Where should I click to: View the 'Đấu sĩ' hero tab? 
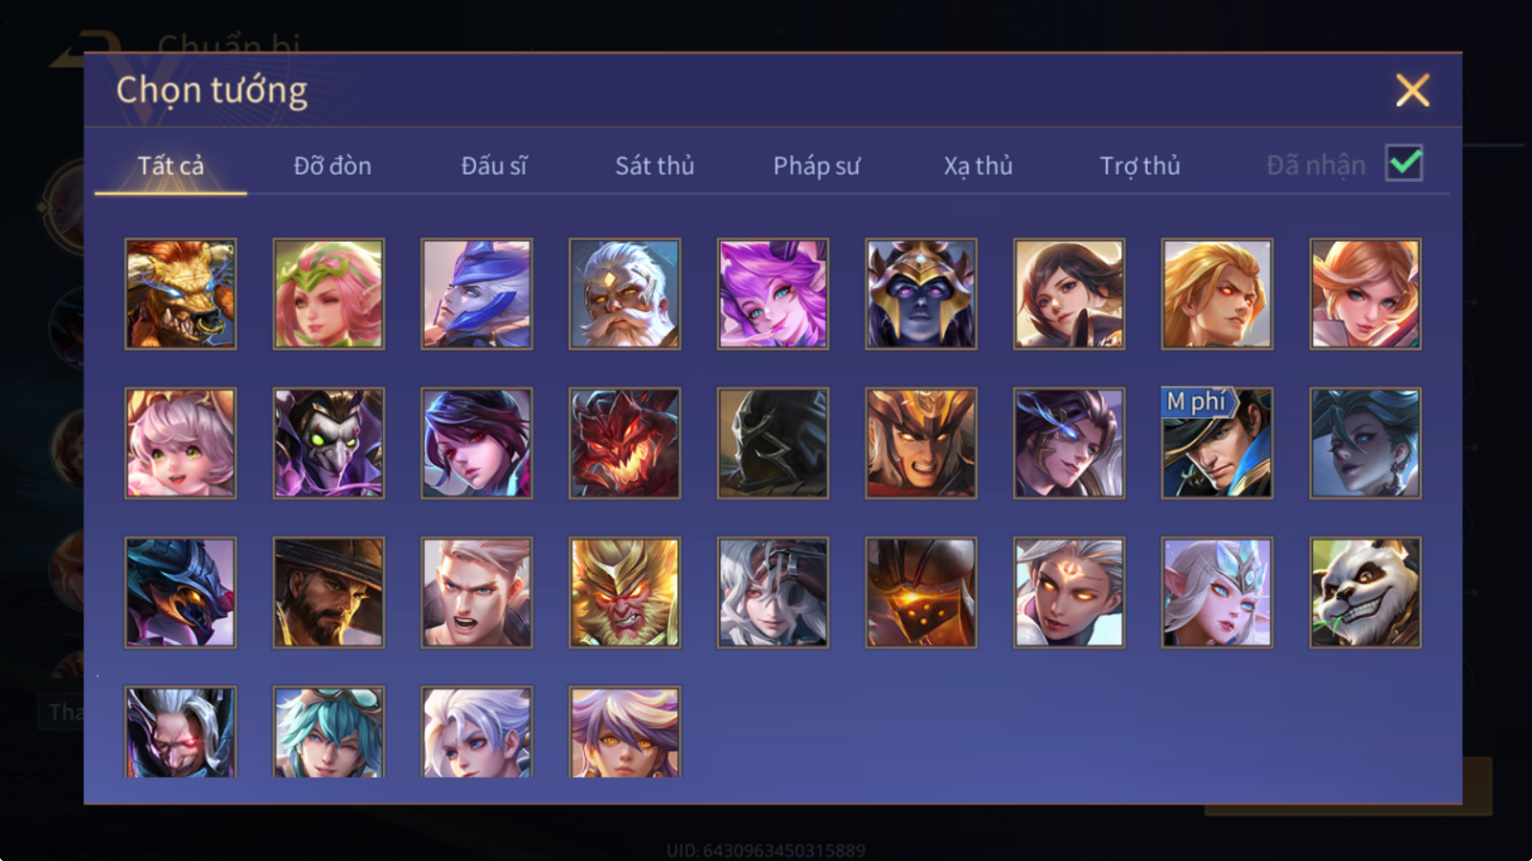494,166
